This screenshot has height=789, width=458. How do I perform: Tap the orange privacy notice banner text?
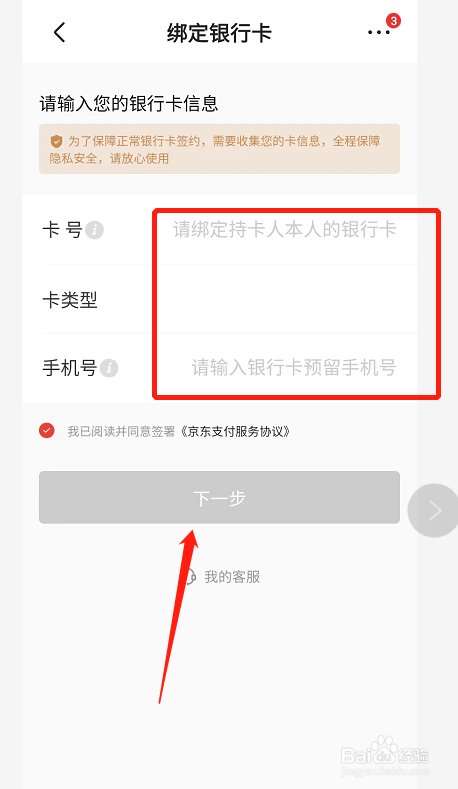pos(219,149)
